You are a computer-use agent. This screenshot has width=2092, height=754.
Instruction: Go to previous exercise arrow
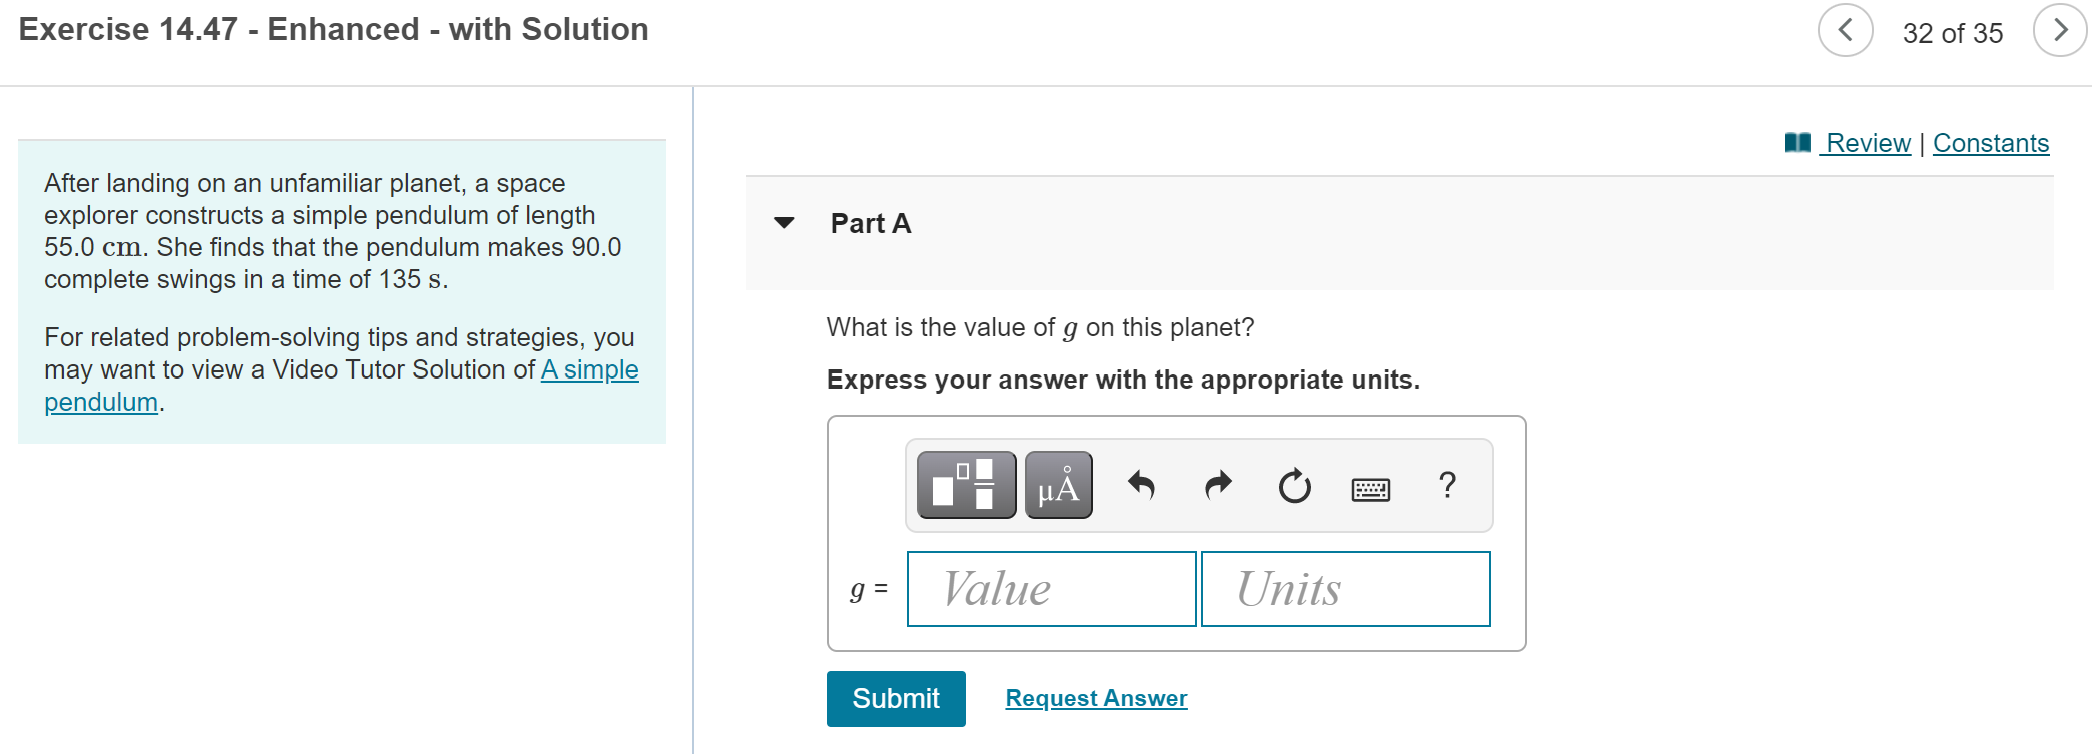pos(1845,30)
